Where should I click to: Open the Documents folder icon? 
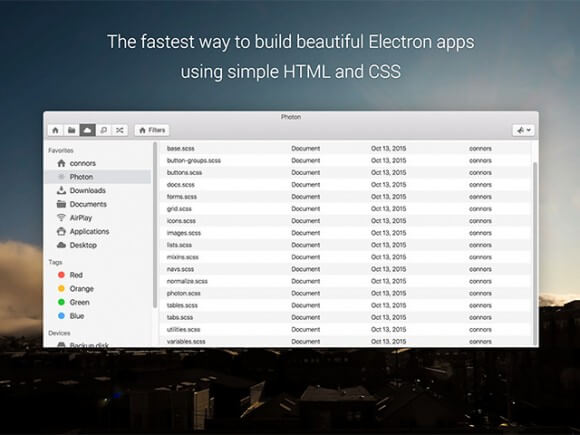[x=61, y=204]
